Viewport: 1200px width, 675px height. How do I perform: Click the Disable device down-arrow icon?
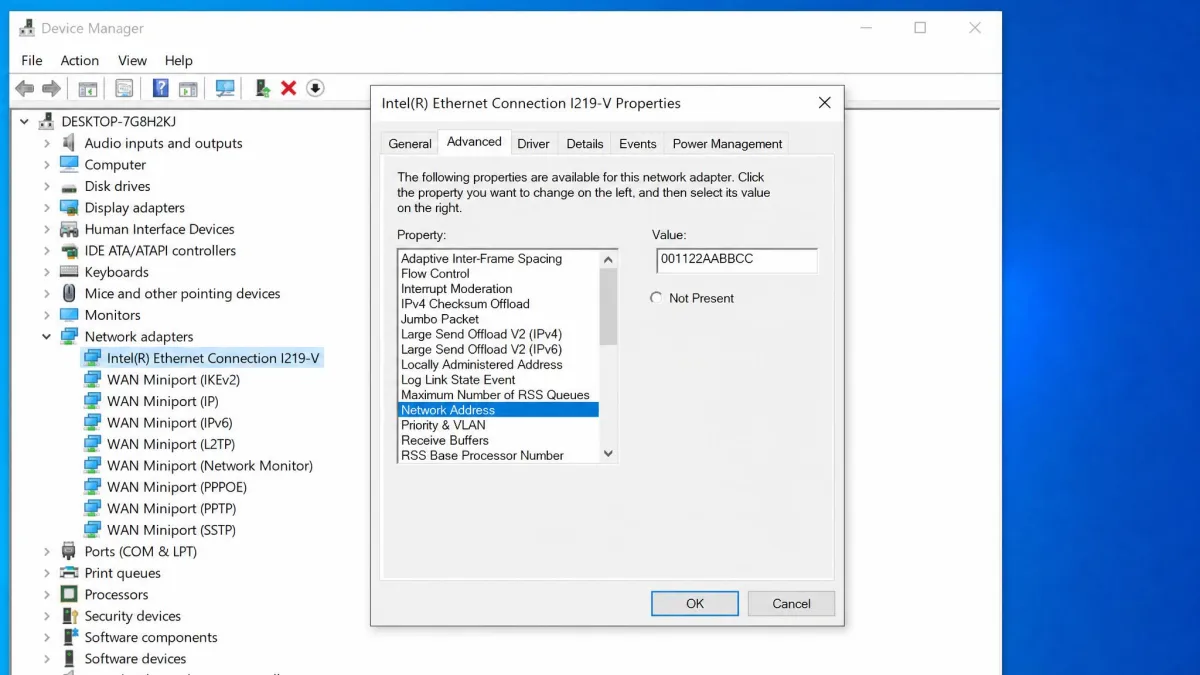pos(315,88)
